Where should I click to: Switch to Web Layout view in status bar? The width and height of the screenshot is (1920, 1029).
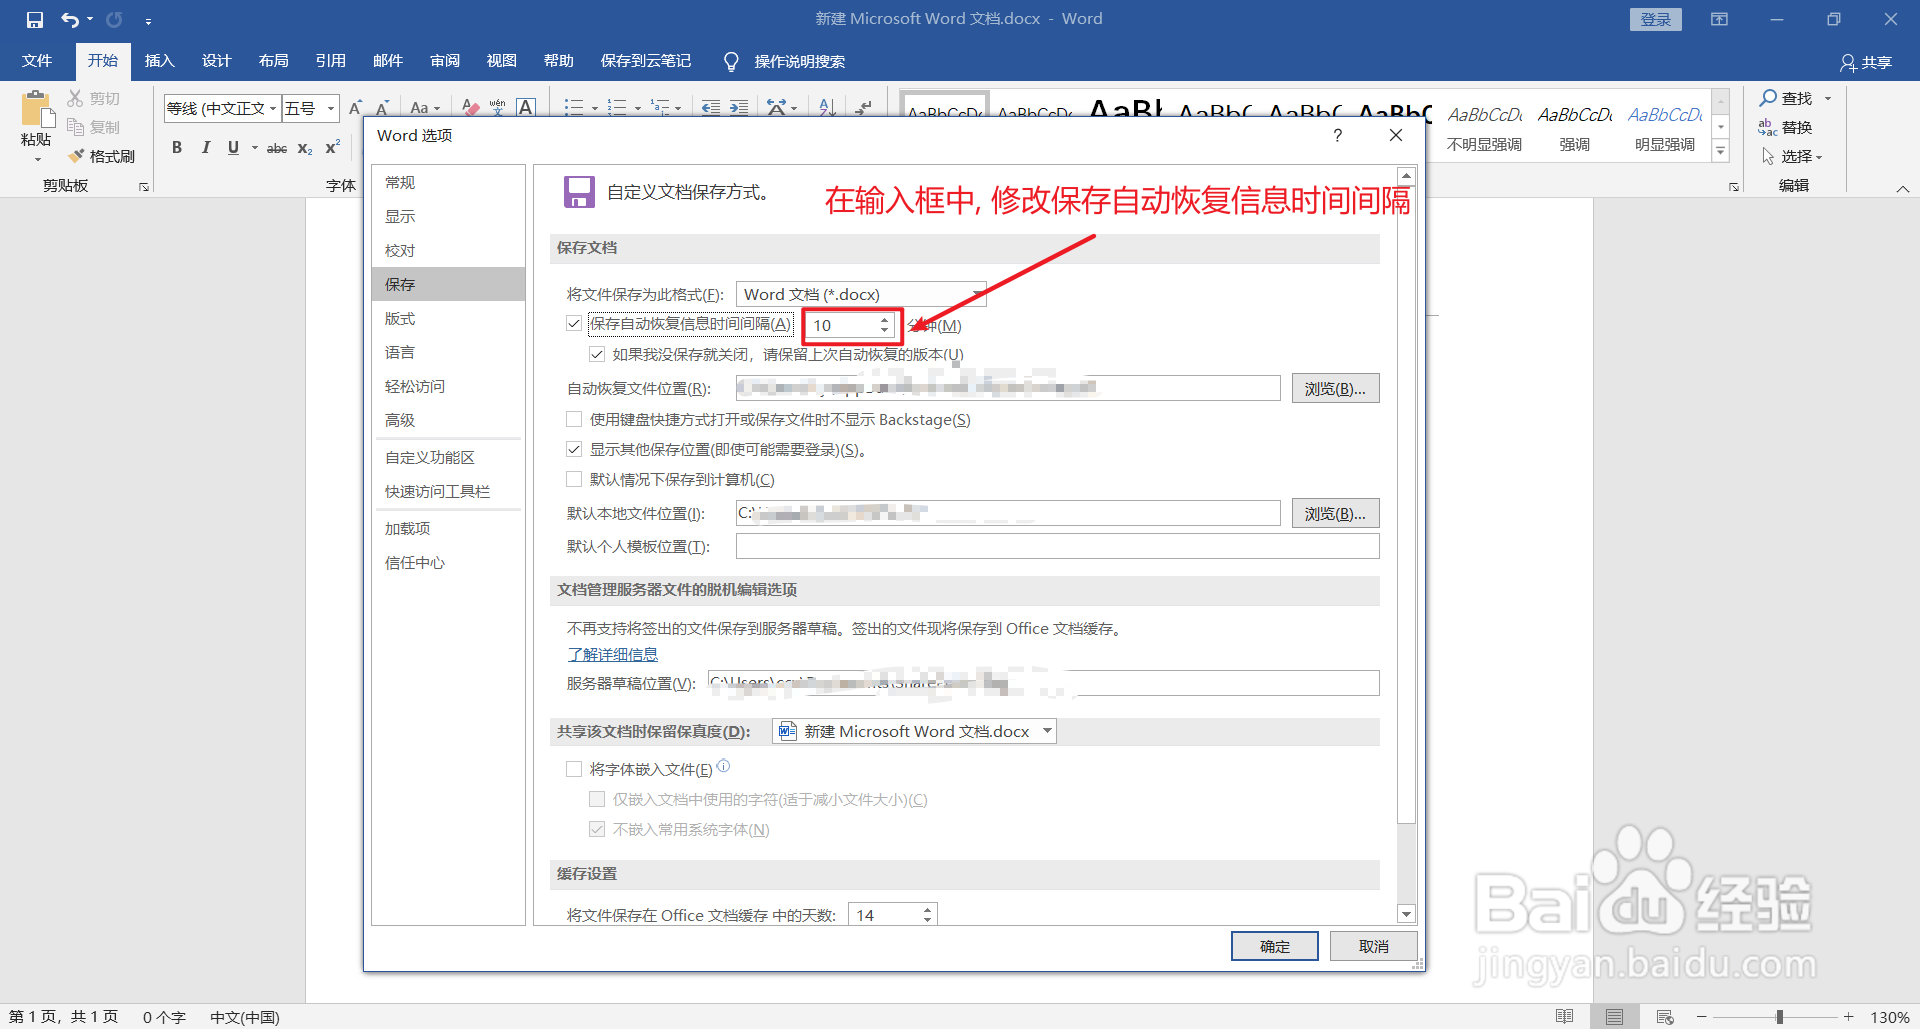1665,1017
